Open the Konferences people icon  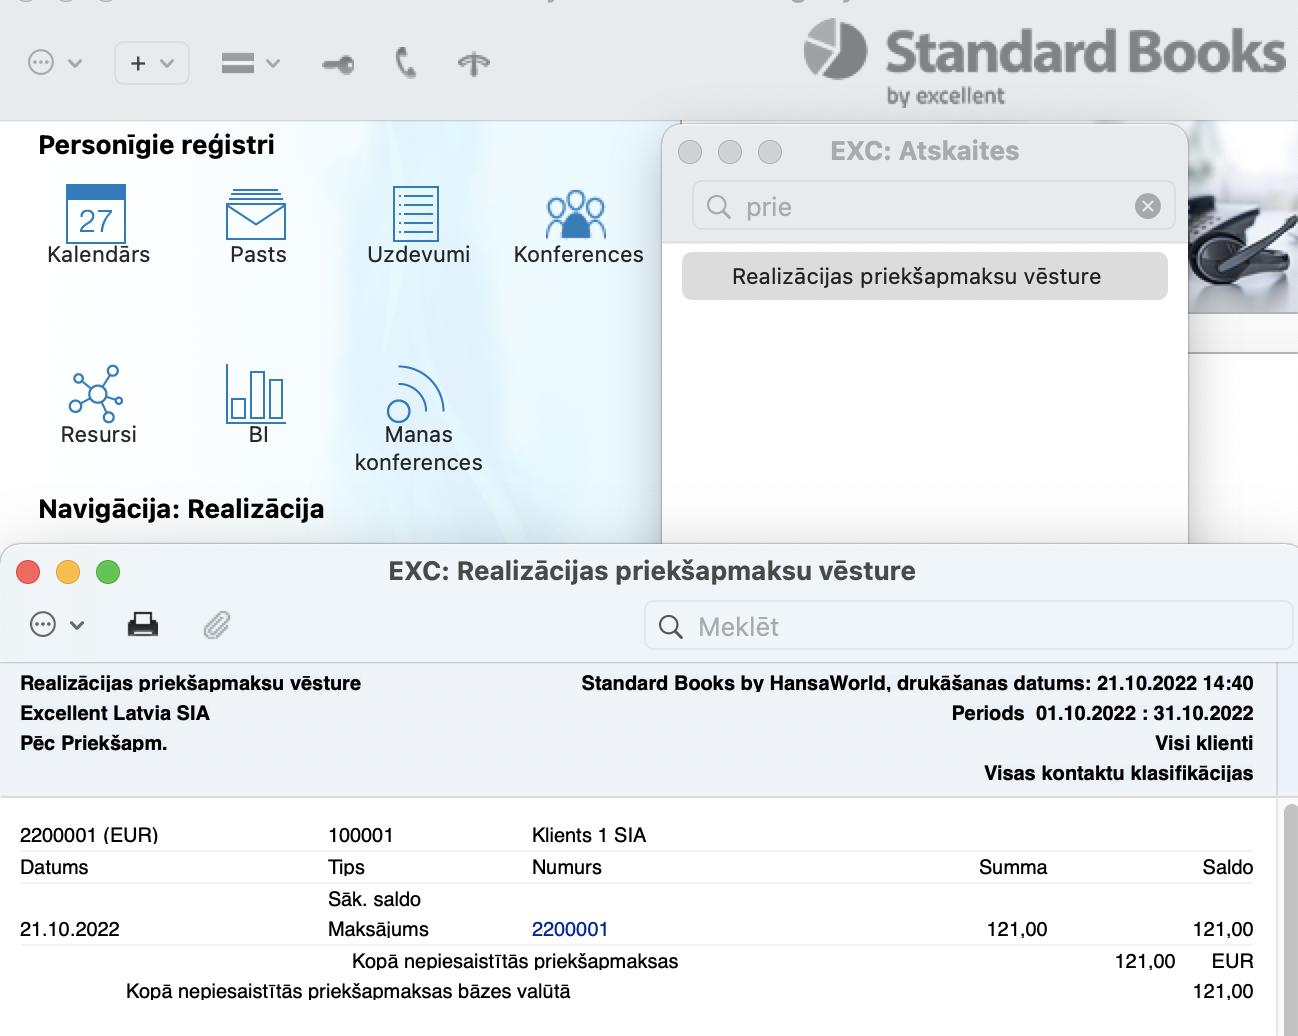coord(576,214)
